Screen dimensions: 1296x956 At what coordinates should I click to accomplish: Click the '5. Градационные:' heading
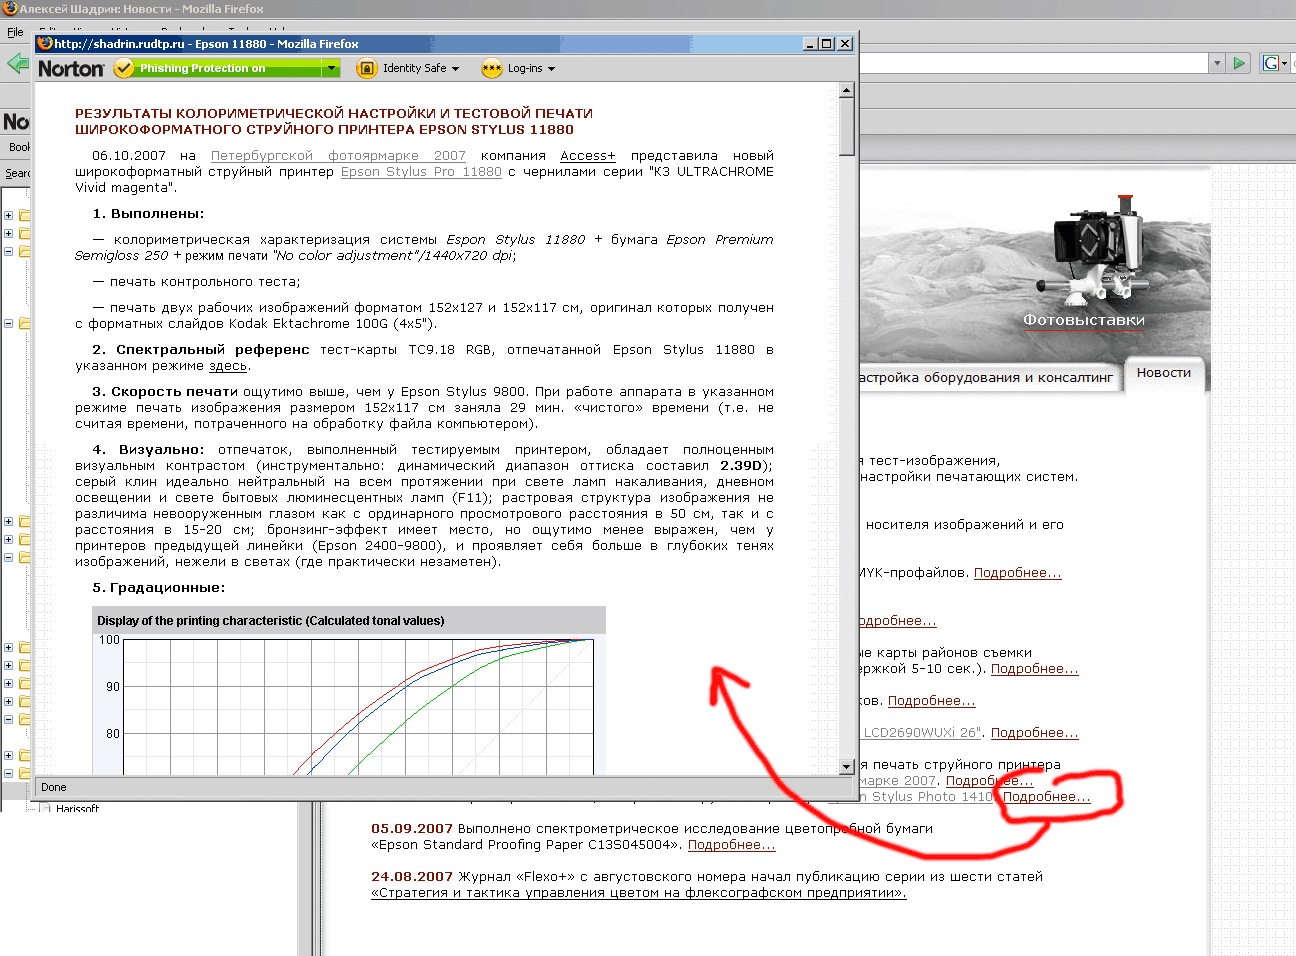(159, 587)
